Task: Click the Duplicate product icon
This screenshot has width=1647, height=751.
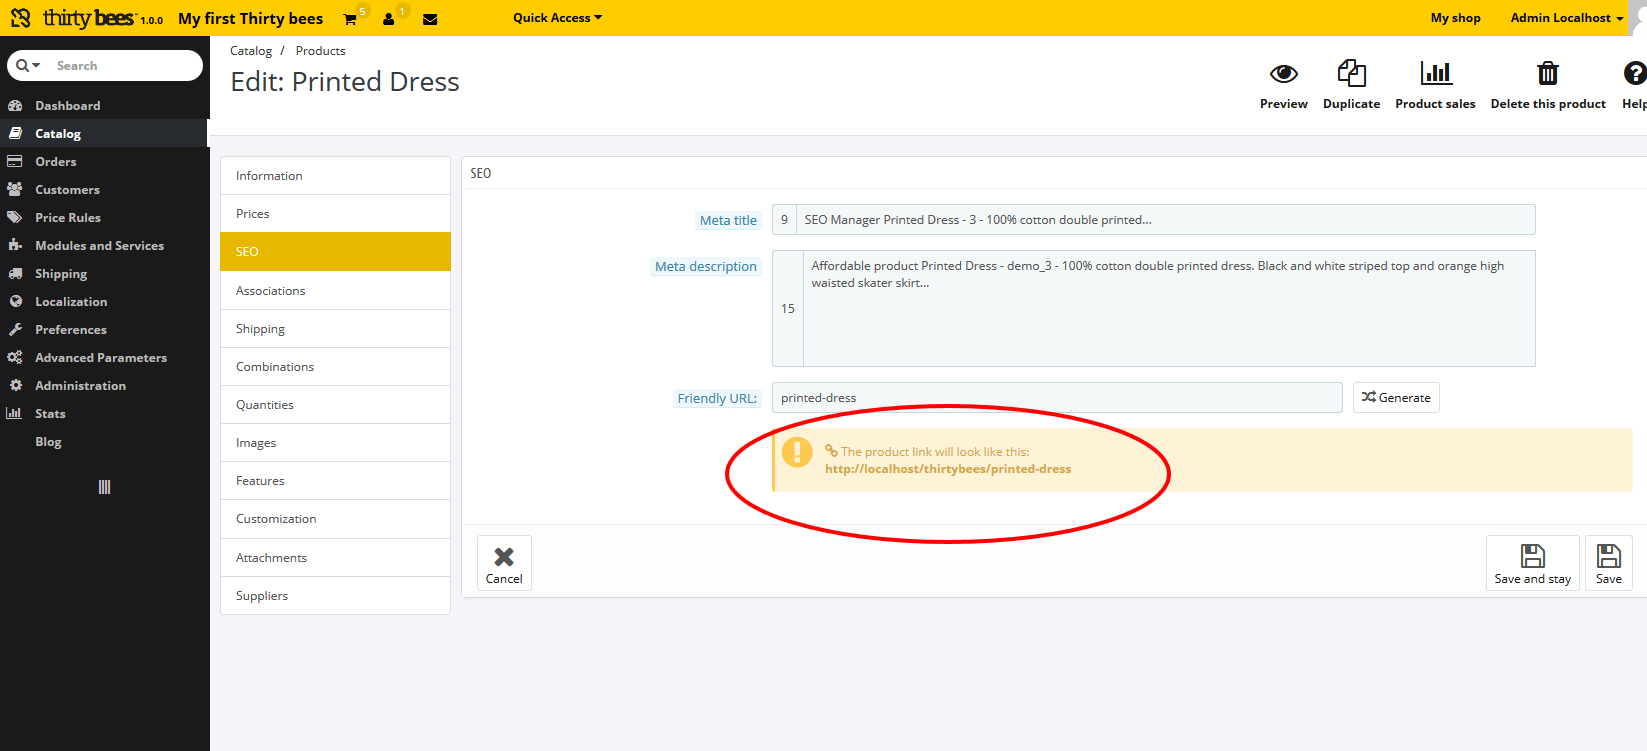Action: click(x=1351, y=73)
